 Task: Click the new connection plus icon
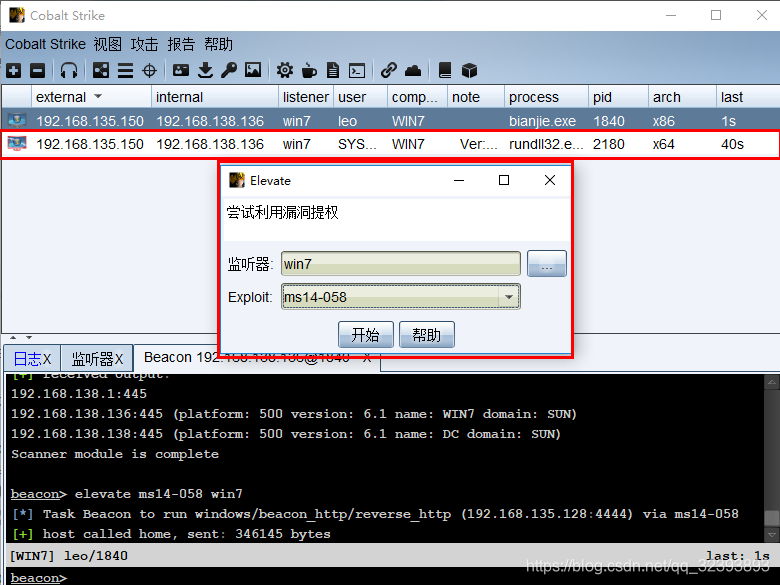13,71
